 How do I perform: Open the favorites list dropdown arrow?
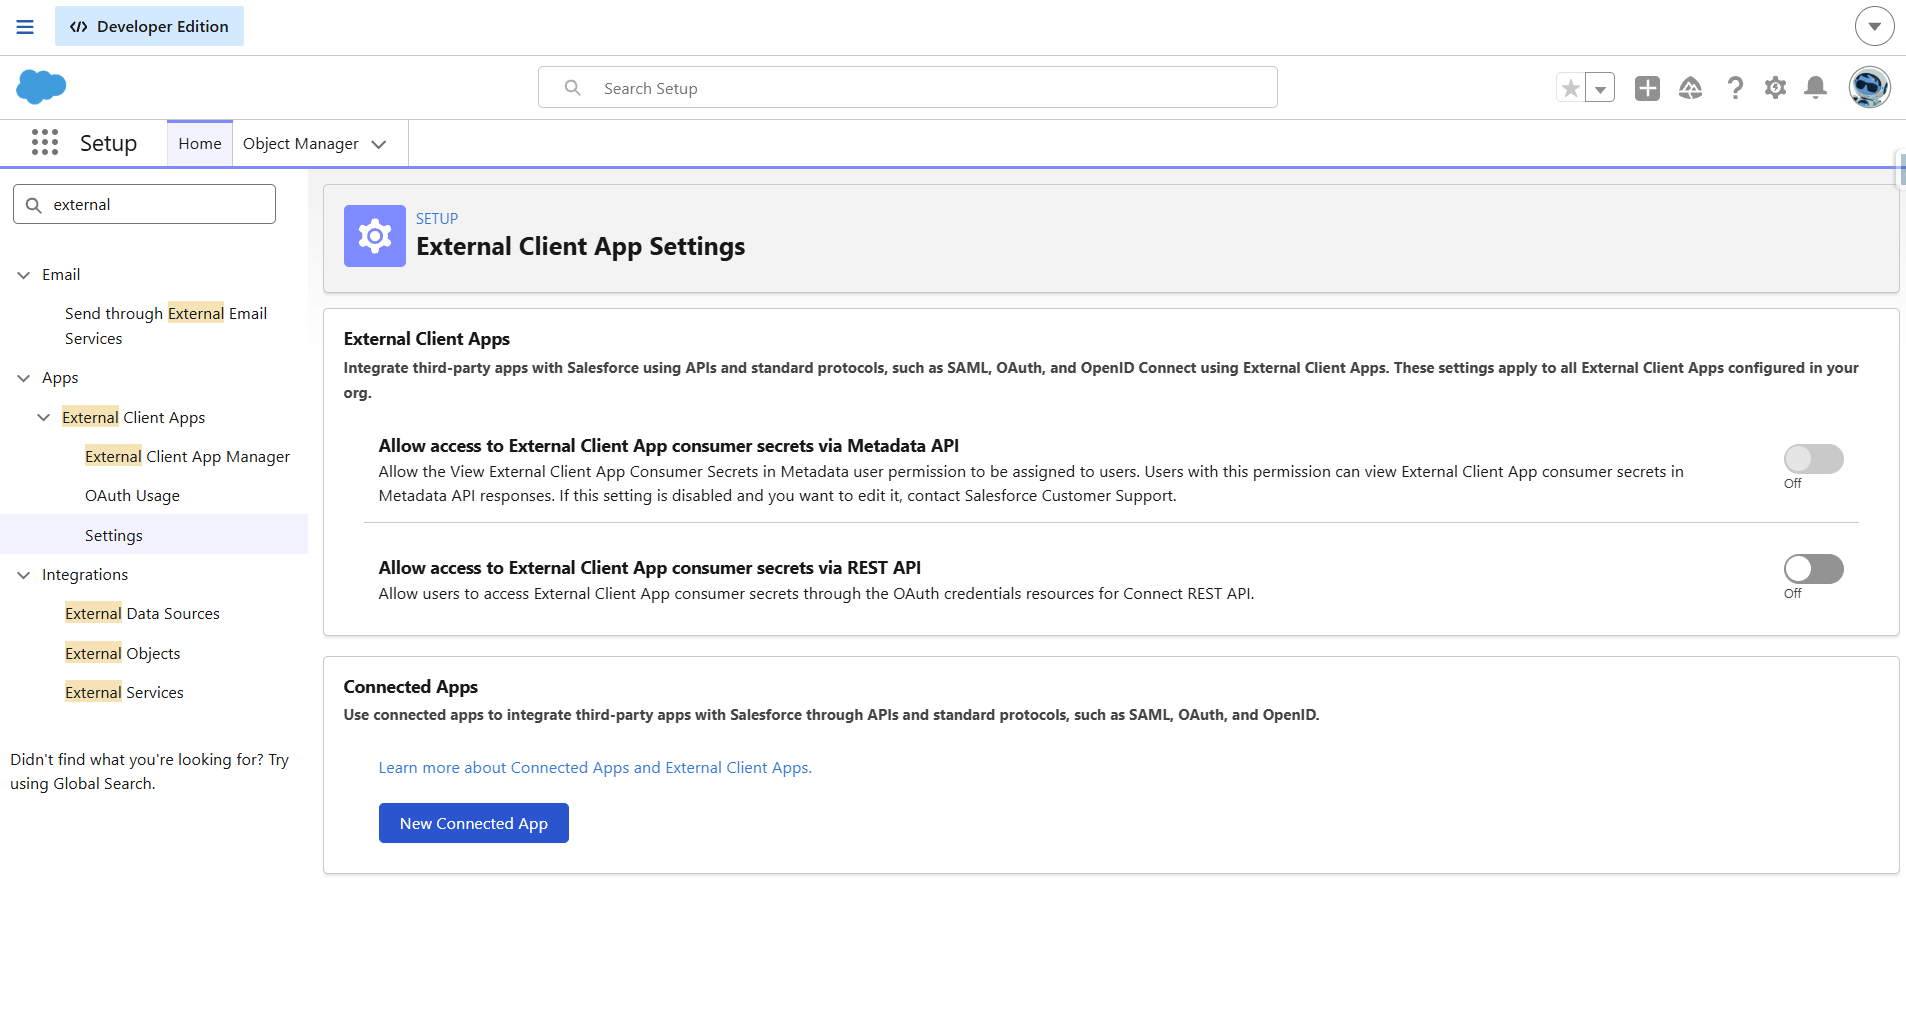click(x=1600, y=88)
